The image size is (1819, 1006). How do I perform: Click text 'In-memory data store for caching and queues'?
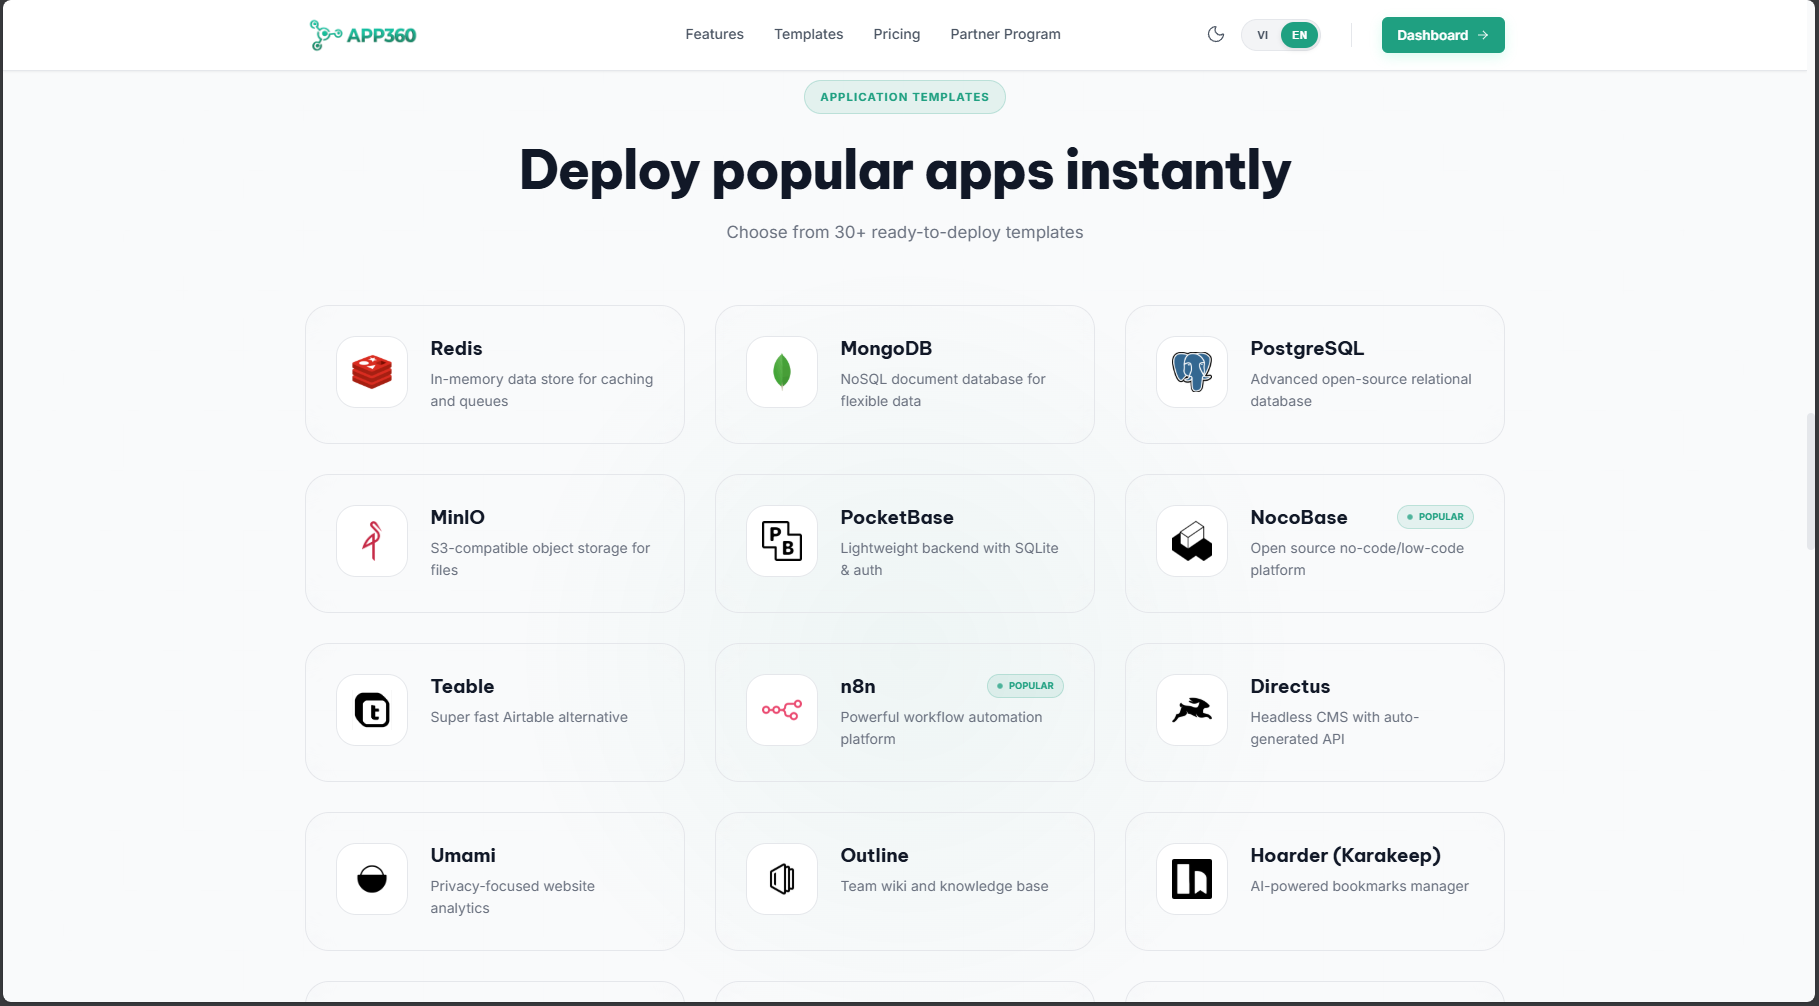pyautogui.click(x=542, y=390)
